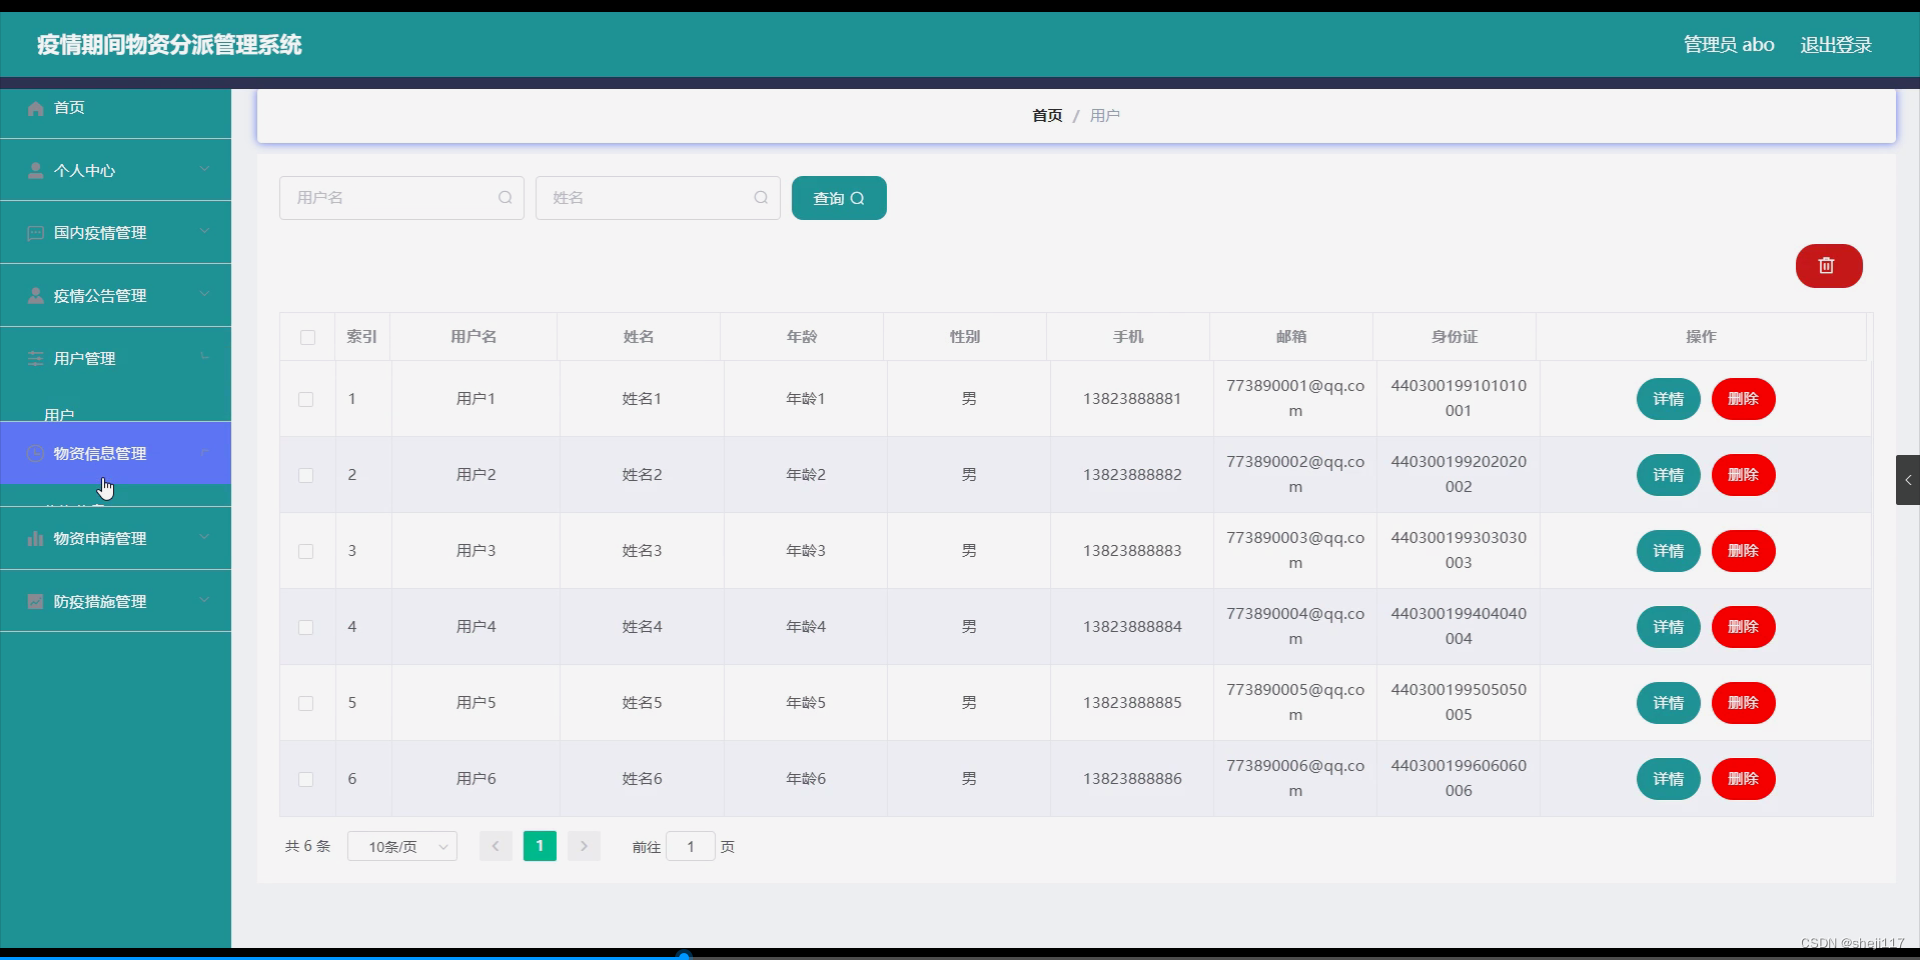Go to next page arrow
Image resolution: width=1920 pixels, height=960 pixels.
pyautogui.click(x=584, y=846)
